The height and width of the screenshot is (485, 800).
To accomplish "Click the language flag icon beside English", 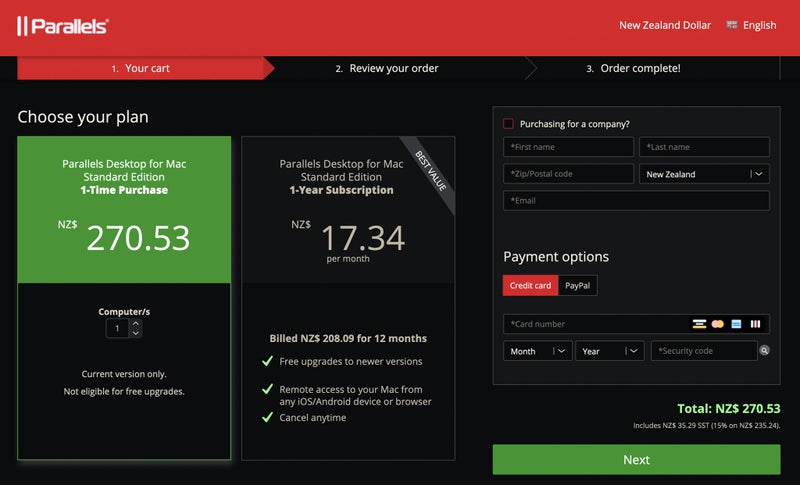I will tap(732, 25).
